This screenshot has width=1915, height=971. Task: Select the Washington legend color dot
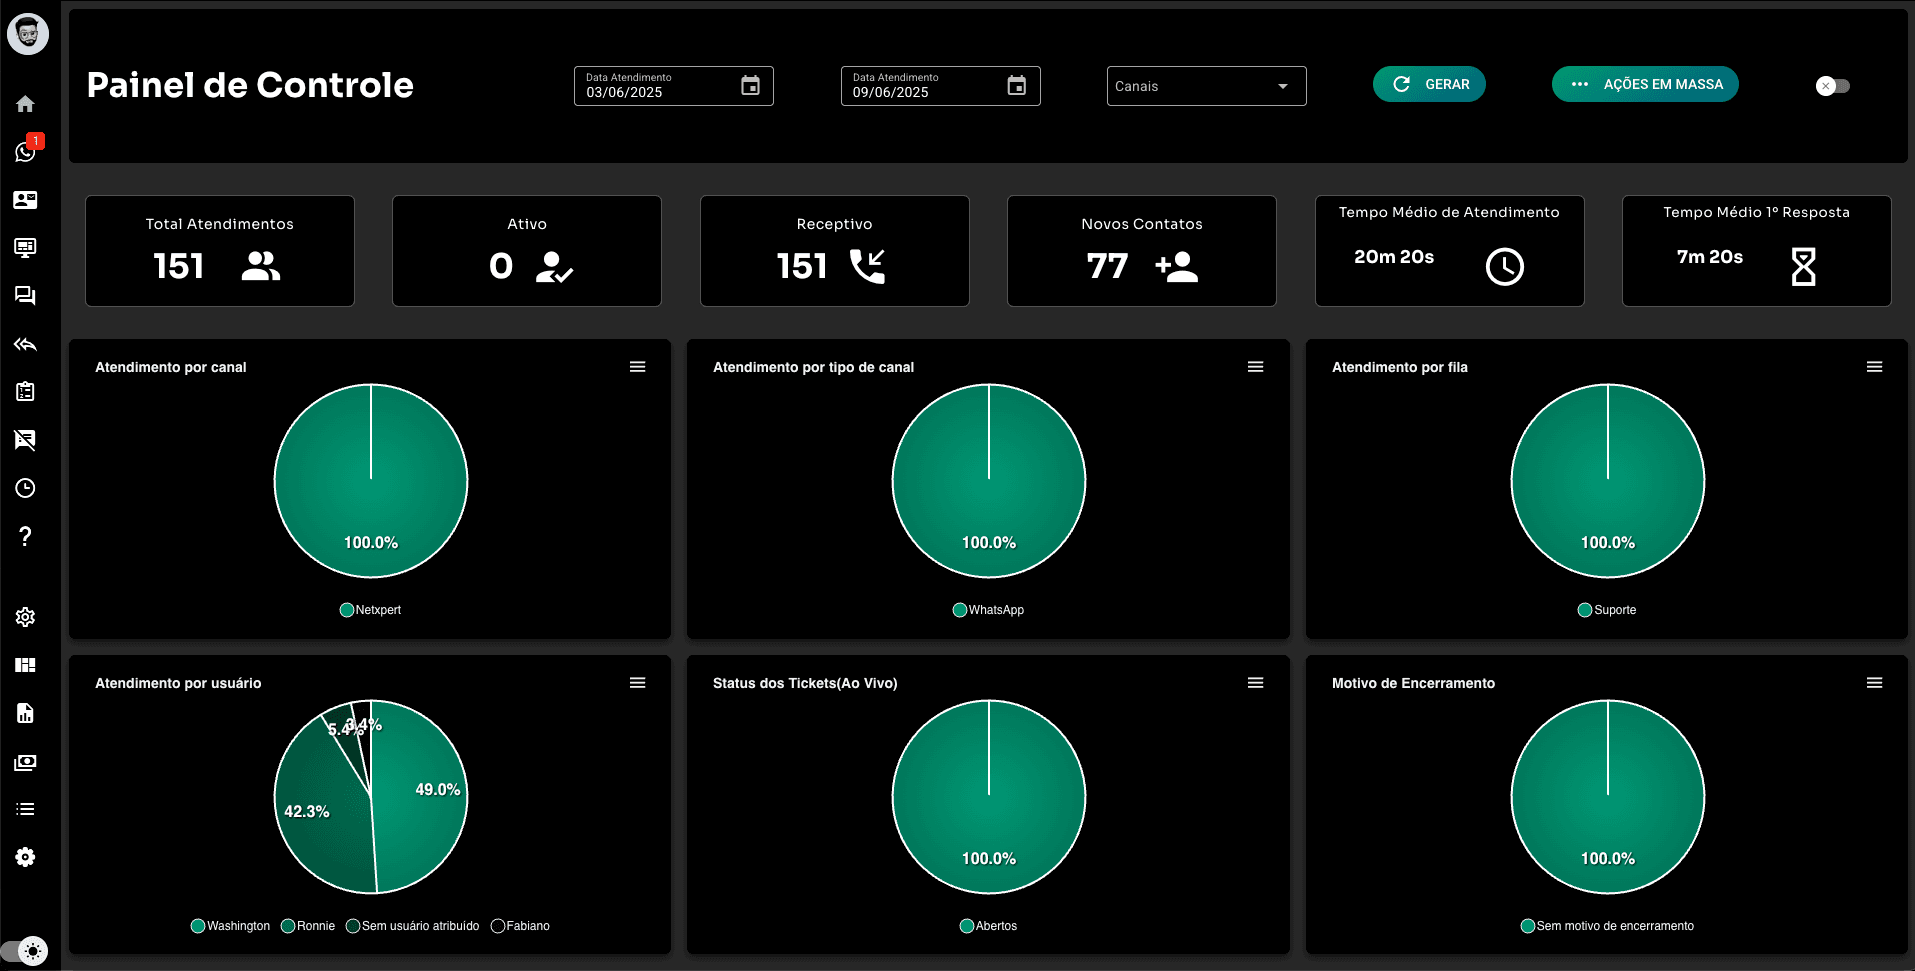tap(197, 925)
